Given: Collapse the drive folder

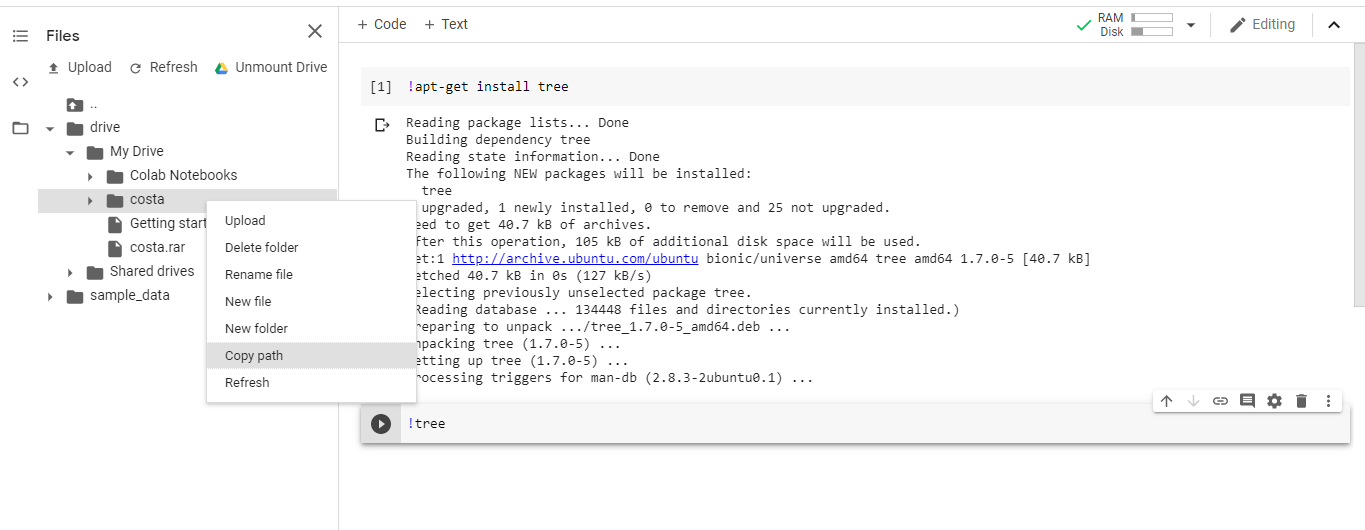Looking at the screenshot, I should (x=50, y=128).
